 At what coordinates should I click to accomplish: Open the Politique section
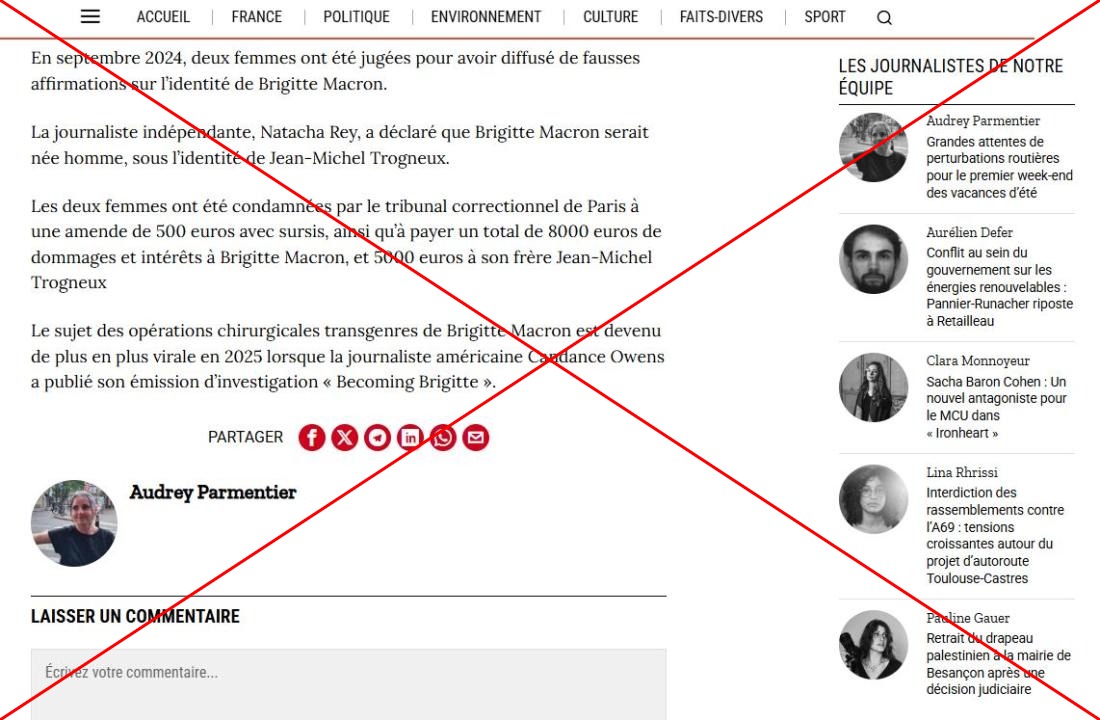[356, 17]
